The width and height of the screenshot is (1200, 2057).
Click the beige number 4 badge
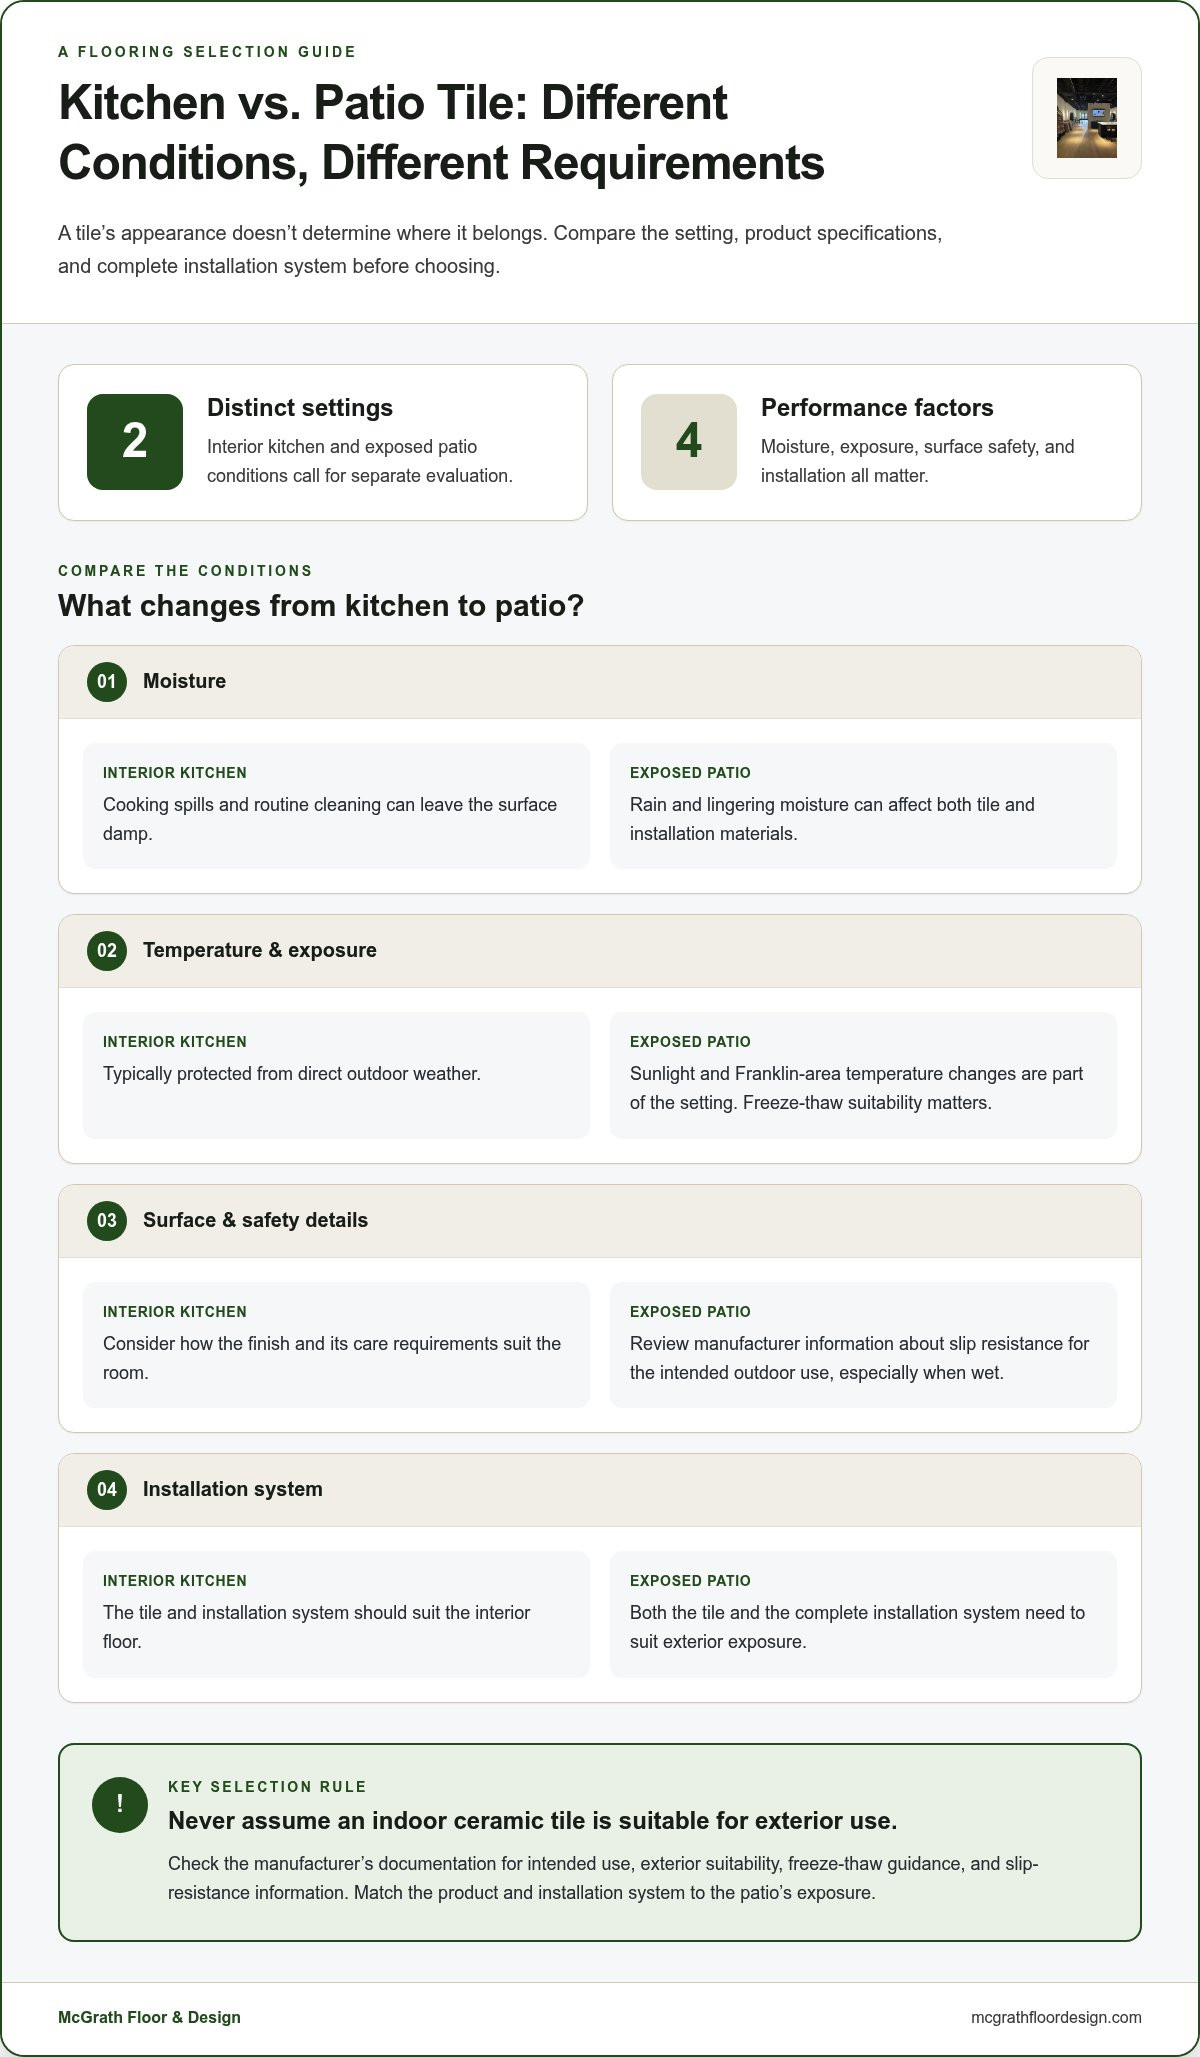(x=689, y=442)
